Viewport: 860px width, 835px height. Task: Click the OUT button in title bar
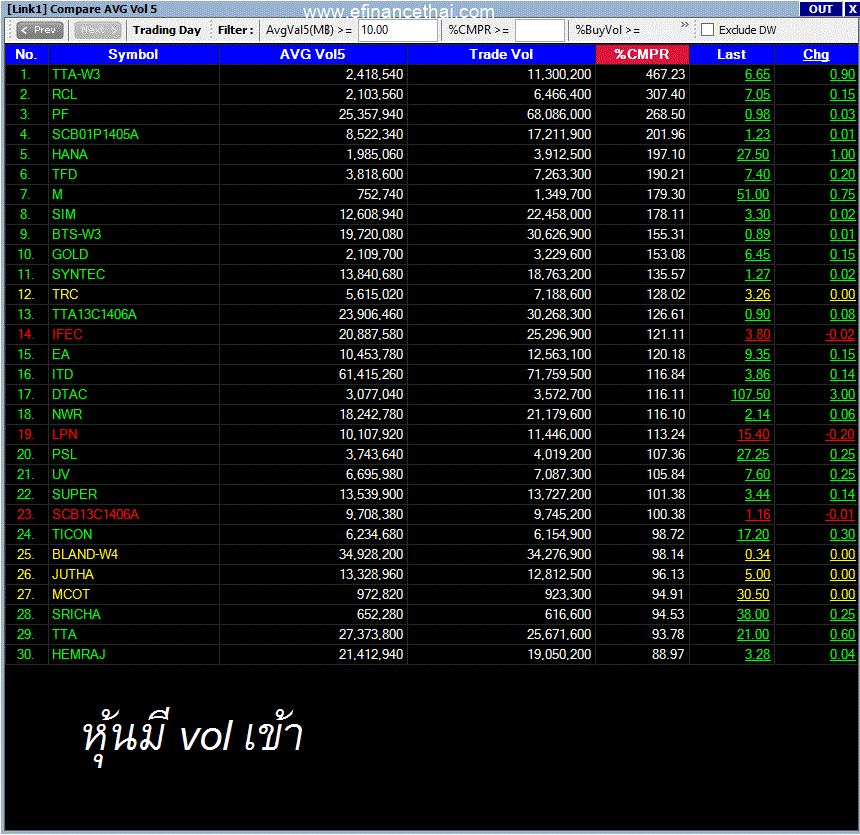[x=820, y=9]
